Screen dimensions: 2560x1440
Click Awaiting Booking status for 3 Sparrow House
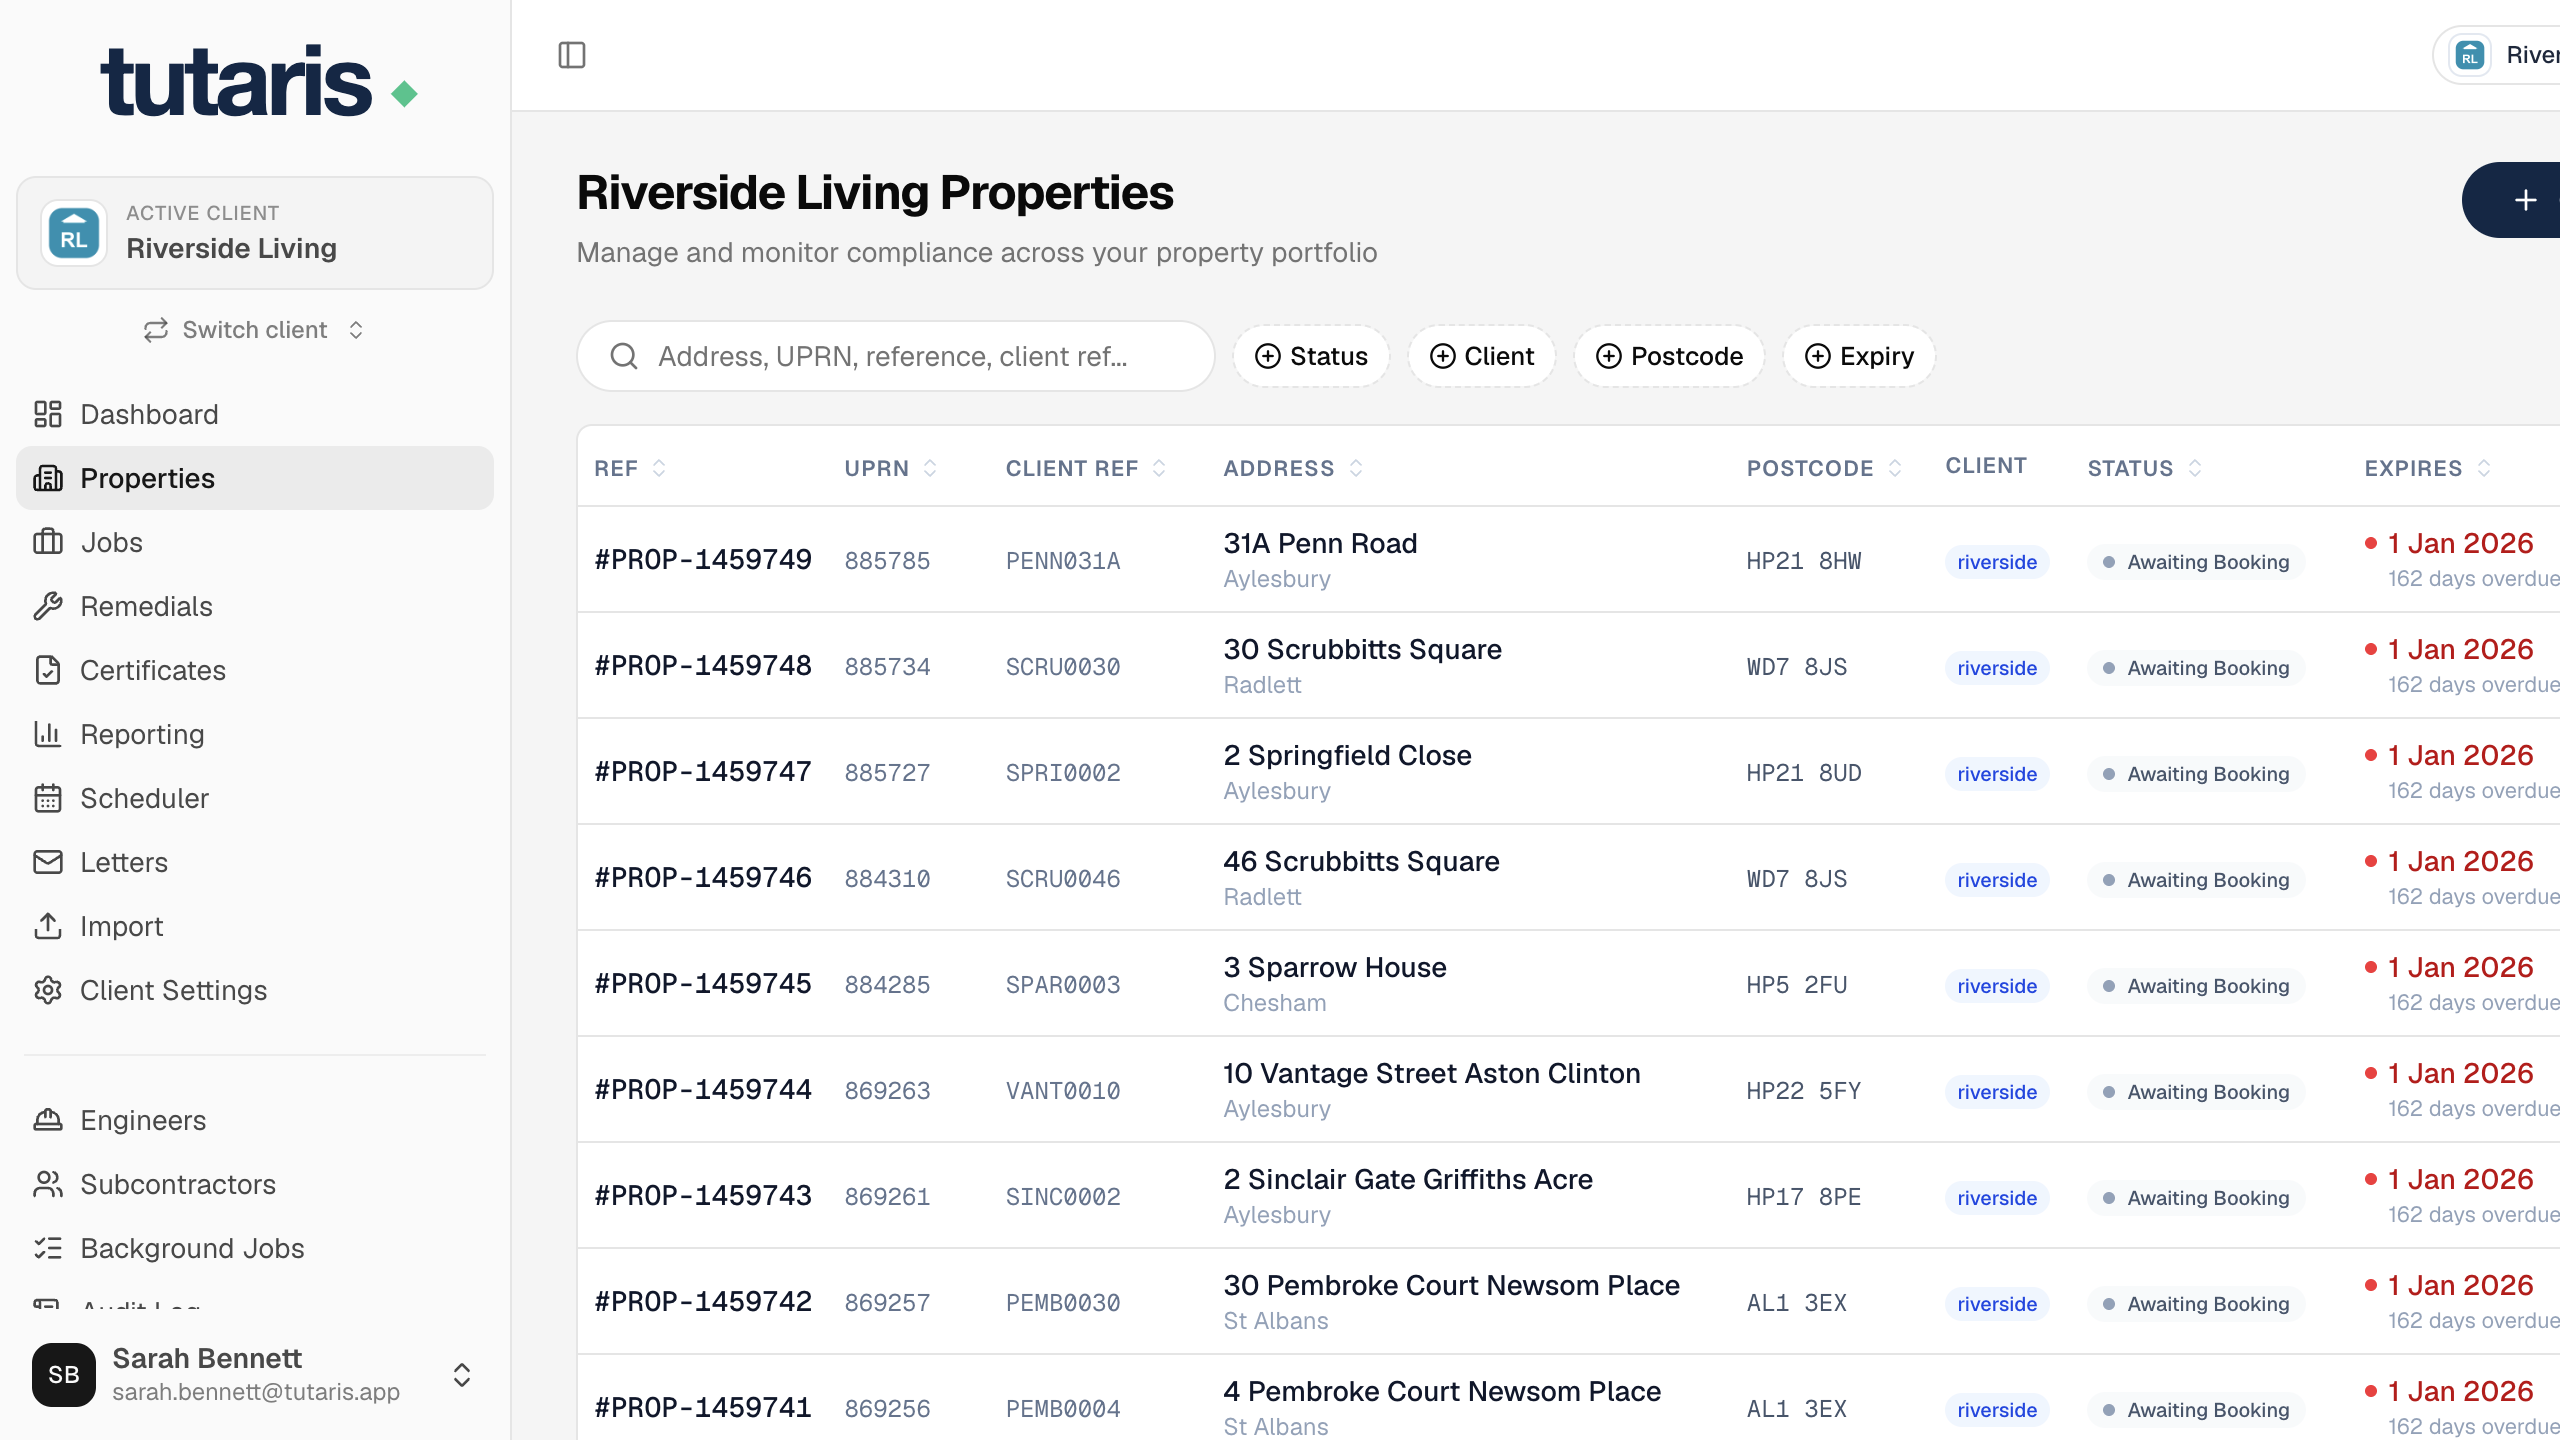tap(2196, 986)
